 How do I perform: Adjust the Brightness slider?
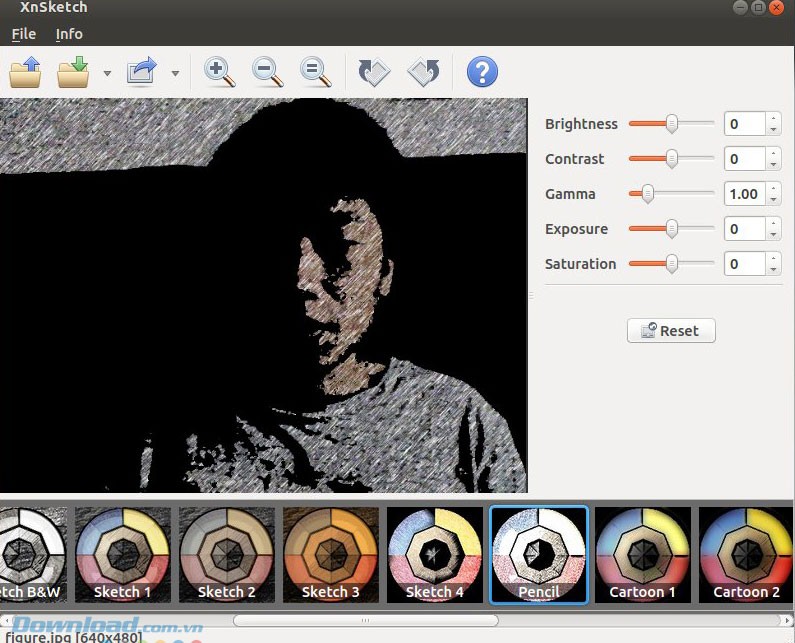coord(671,123)
